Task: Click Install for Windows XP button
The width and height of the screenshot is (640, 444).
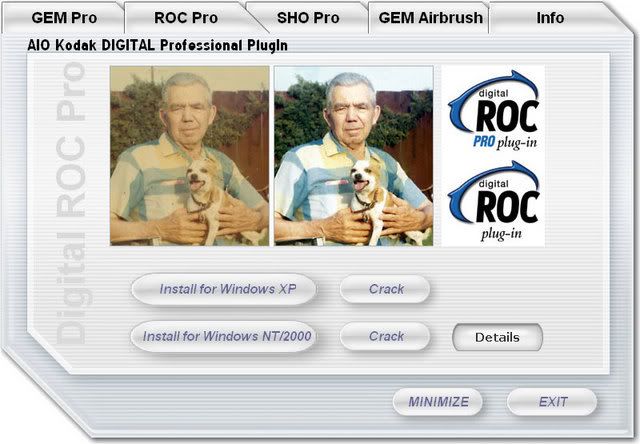Action: [x=224, y=289]
